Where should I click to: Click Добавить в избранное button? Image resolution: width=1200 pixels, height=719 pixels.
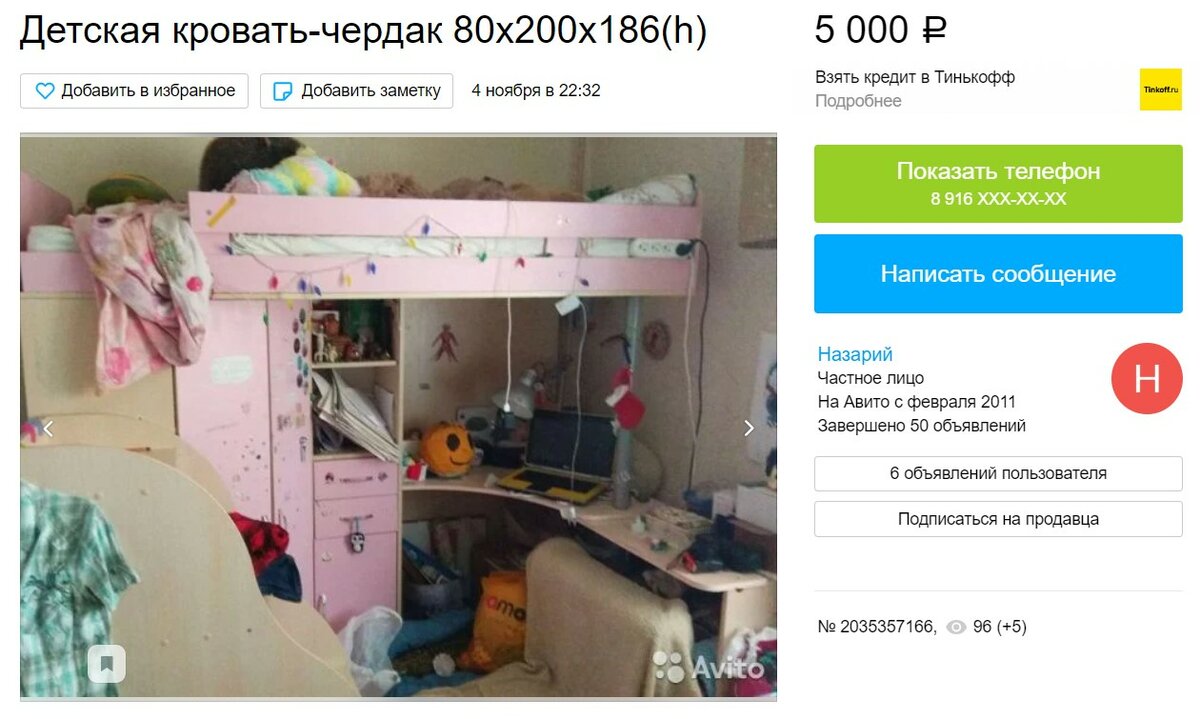134,91
